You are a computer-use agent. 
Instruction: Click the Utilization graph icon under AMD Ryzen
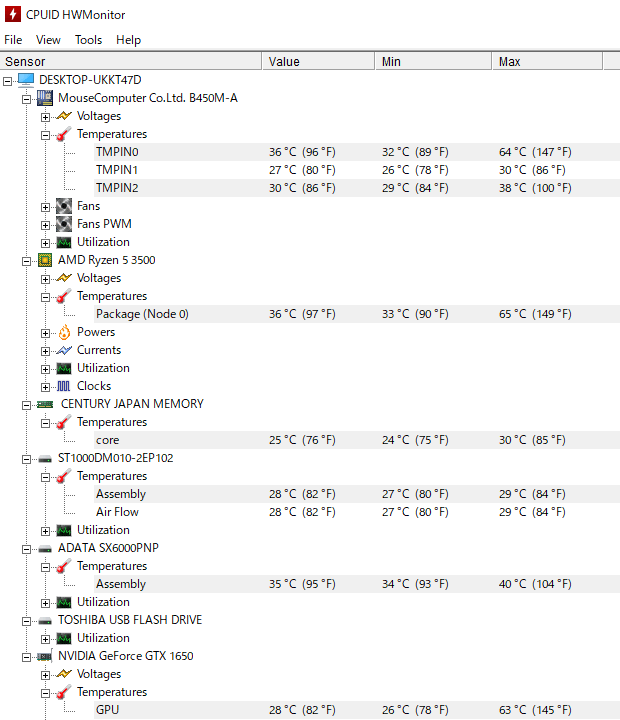click(64, 368)
